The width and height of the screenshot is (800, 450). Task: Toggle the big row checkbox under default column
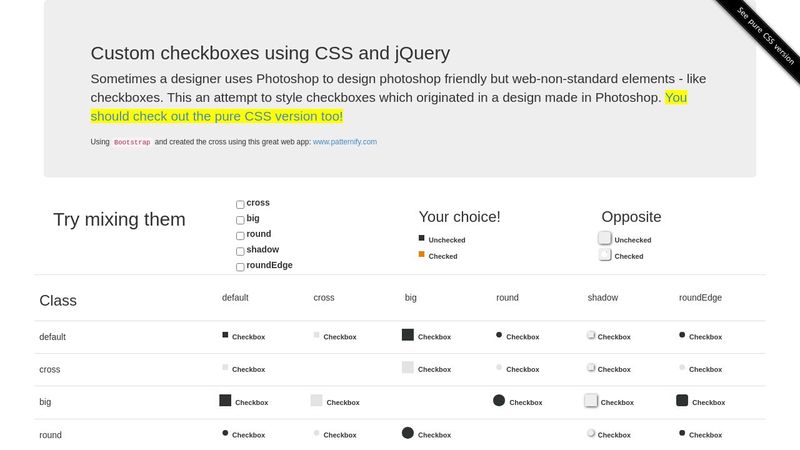tap(225, 400)
